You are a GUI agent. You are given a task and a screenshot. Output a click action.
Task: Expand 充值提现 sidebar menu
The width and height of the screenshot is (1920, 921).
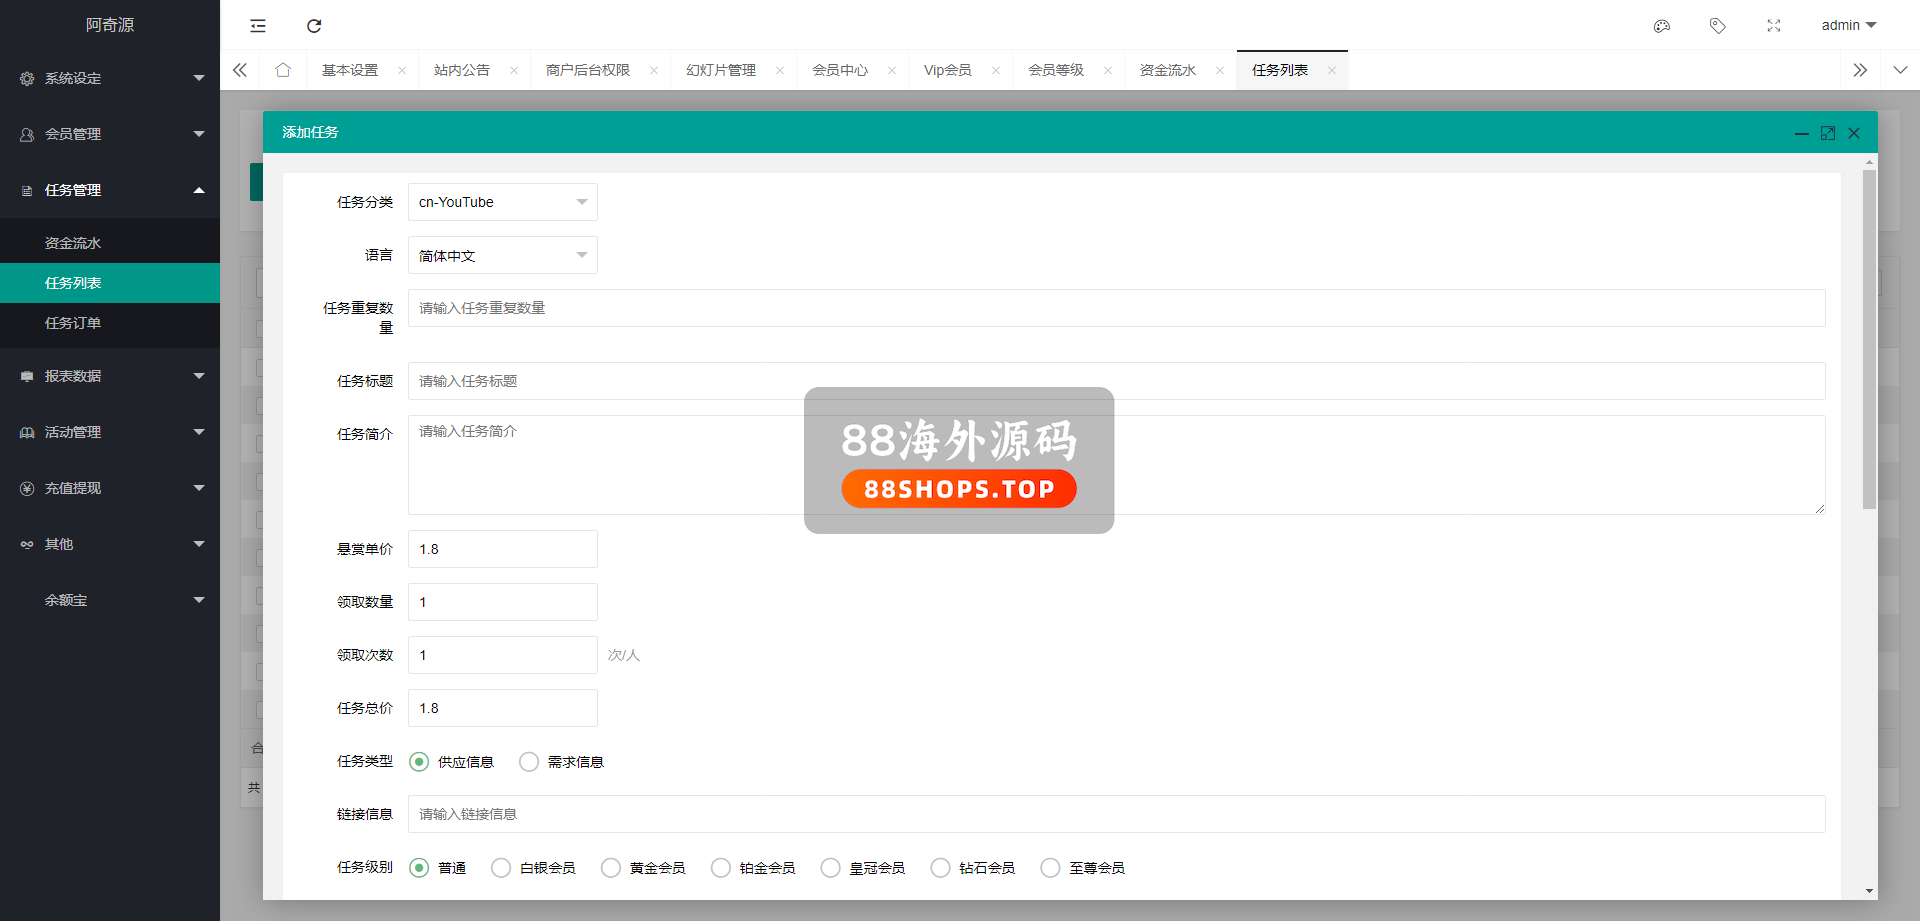click(110, 488)
